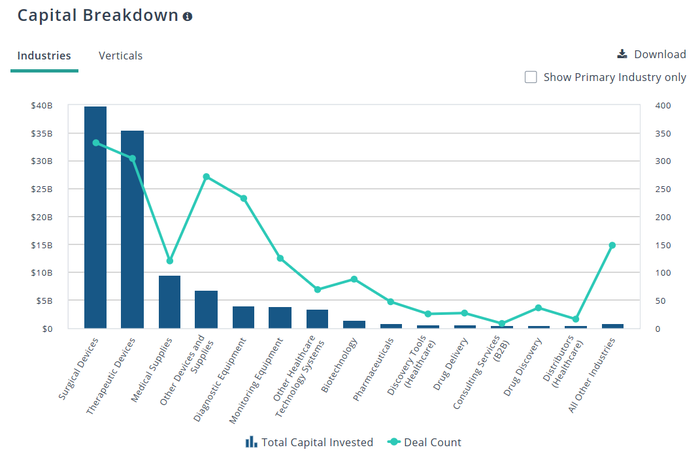Screen dimensions: 700x456
Task: Select deal count point above Biotechnology
Action: tap(354, 279)
